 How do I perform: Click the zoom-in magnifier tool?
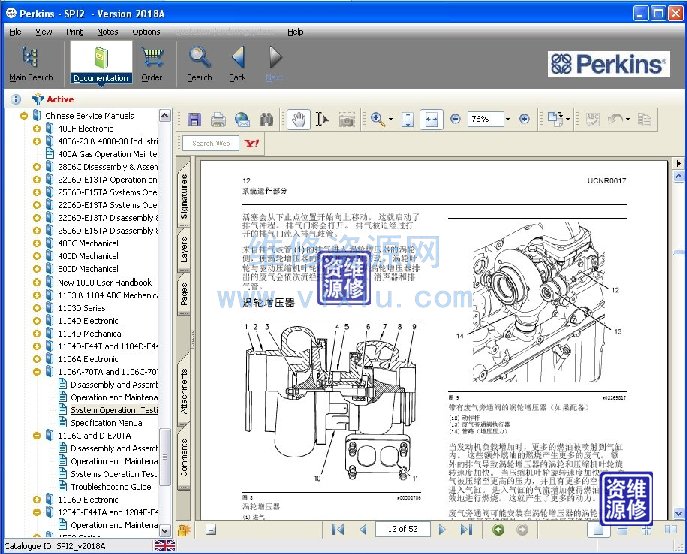click(377, 119)
